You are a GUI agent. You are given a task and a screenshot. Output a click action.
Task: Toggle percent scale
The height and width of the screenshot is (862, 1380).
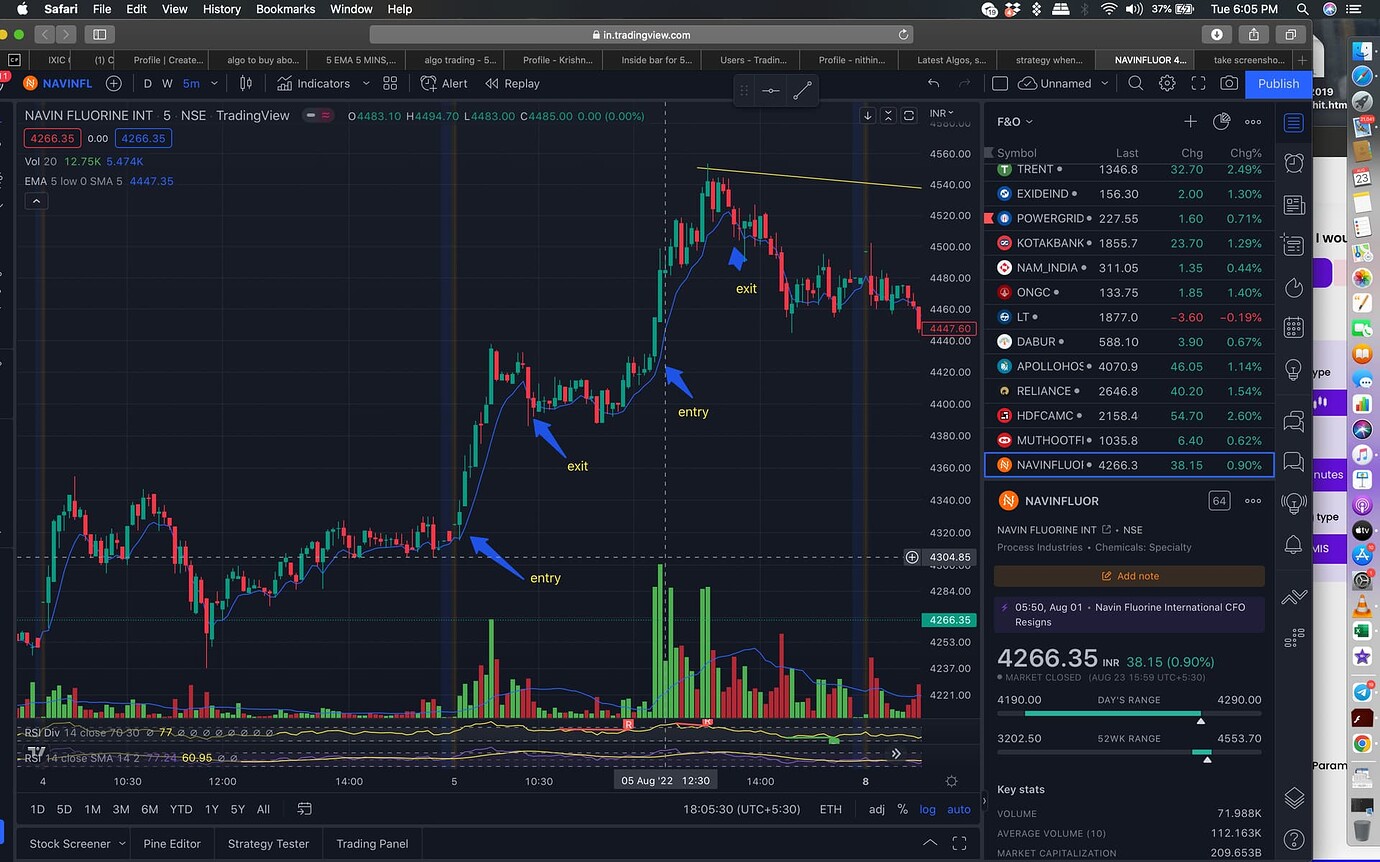click(903, 809)
